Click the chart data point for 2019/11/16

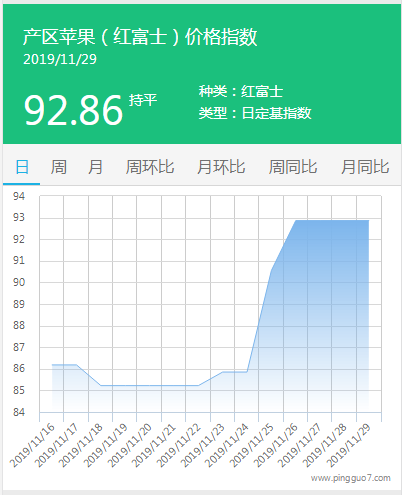coord(52,365)
